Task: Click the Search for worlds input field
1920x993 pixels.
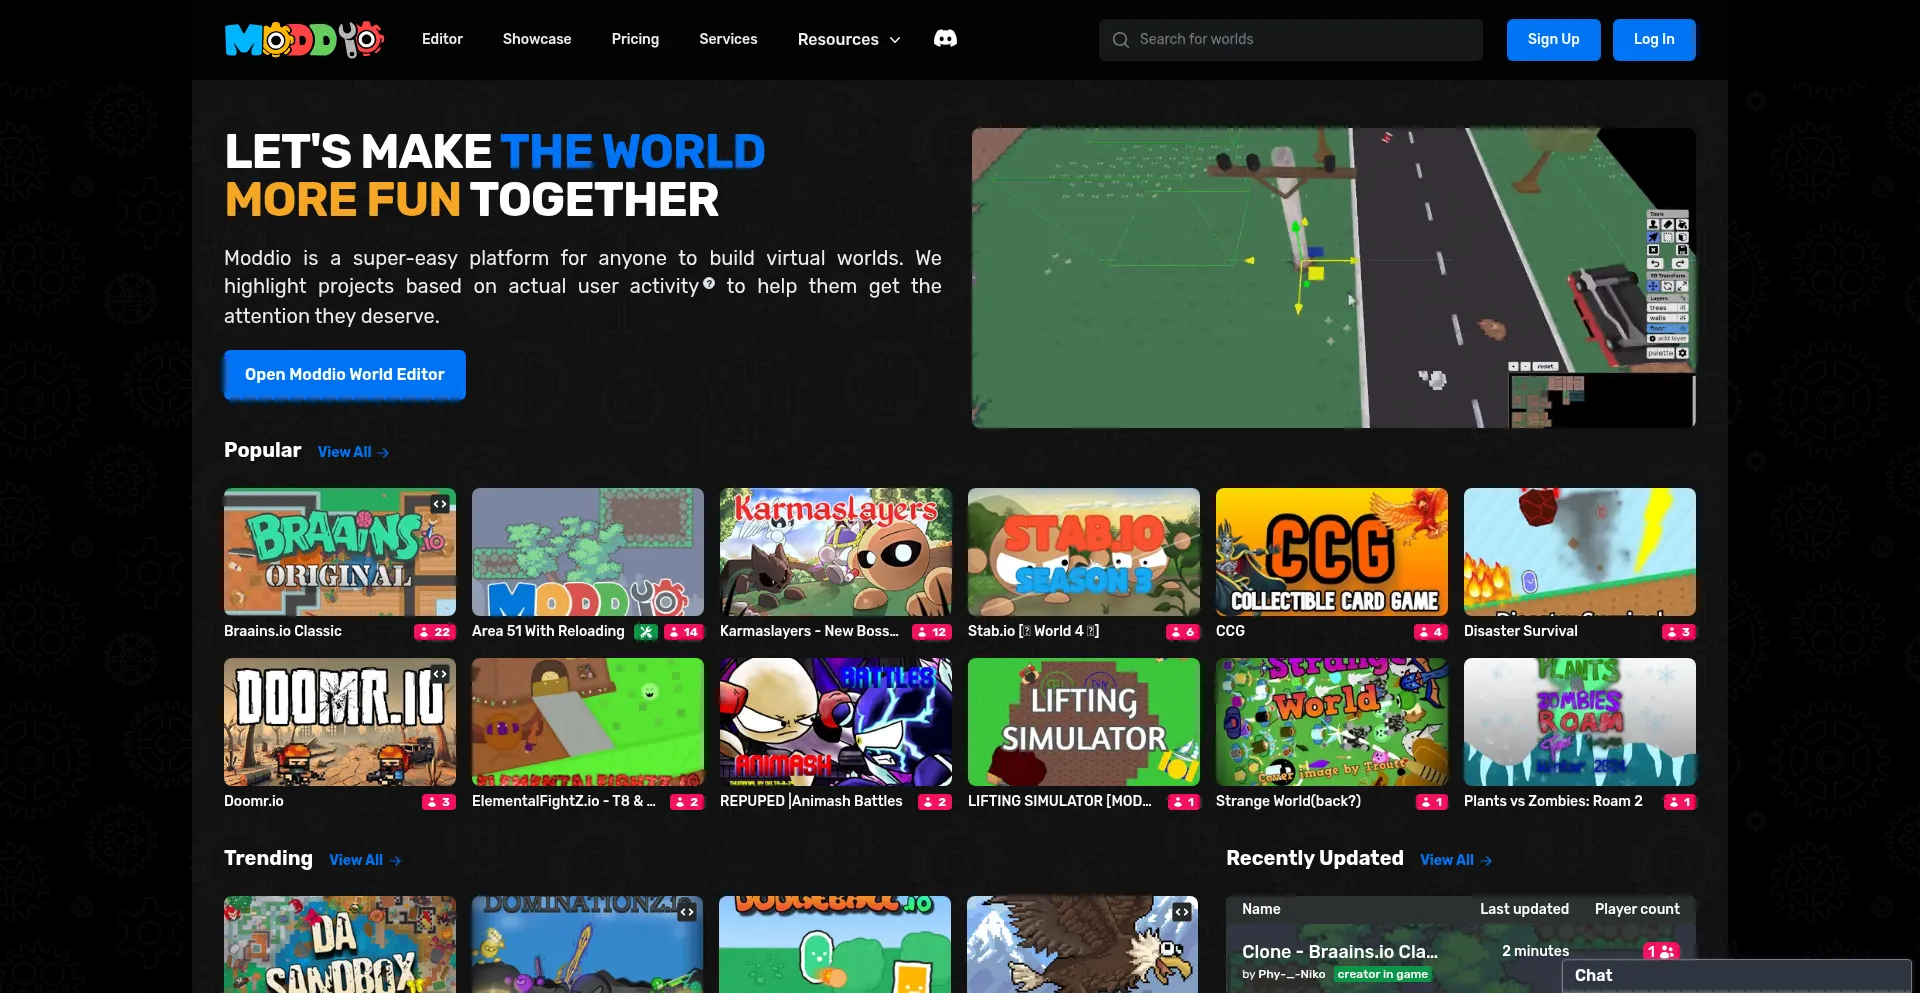Action: click(x=1290, y=39)
